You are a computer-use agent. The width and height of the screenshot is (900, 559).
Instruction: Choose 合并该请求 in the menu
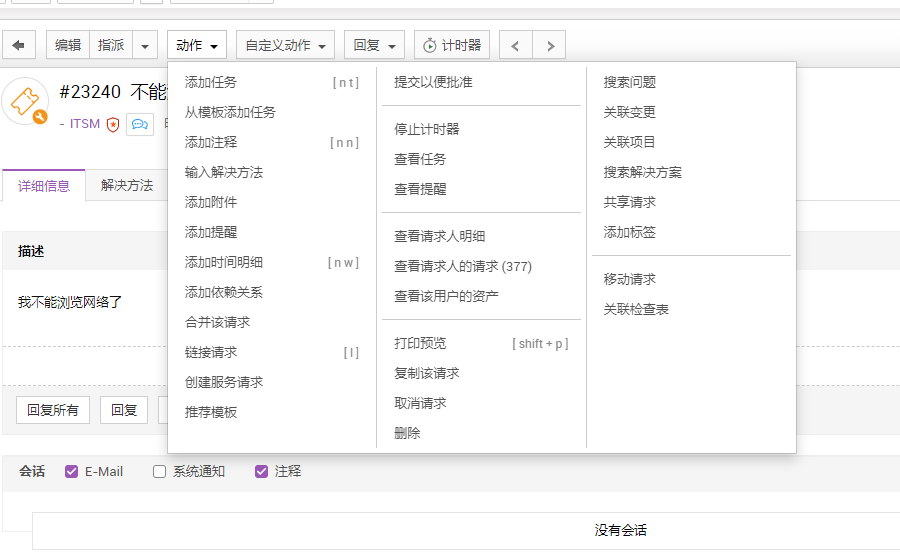(x=217, y=322)
